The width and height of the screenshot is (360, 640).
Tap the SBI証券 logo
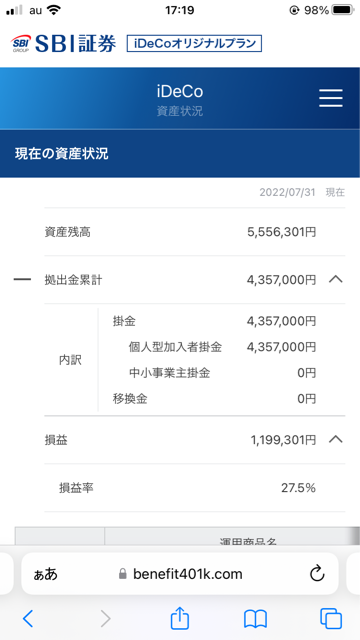(64, 44)
